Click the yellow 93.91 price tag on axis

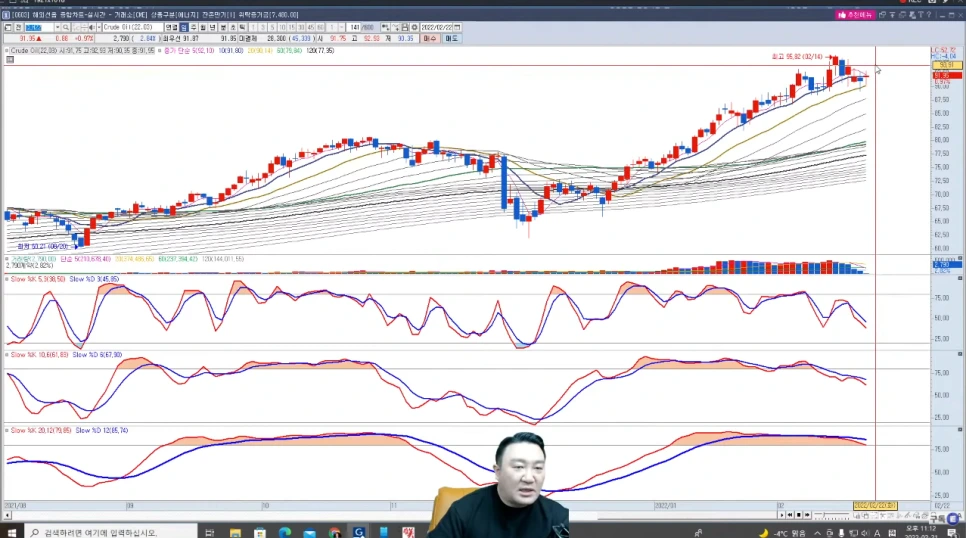coord(947,65)
